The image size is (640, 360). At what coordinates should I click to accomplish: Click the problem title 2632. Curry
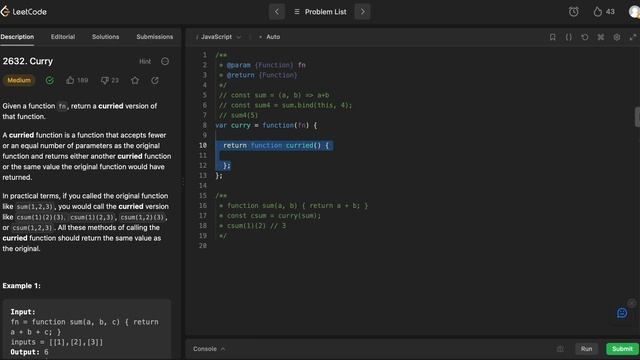pos(28,61)
